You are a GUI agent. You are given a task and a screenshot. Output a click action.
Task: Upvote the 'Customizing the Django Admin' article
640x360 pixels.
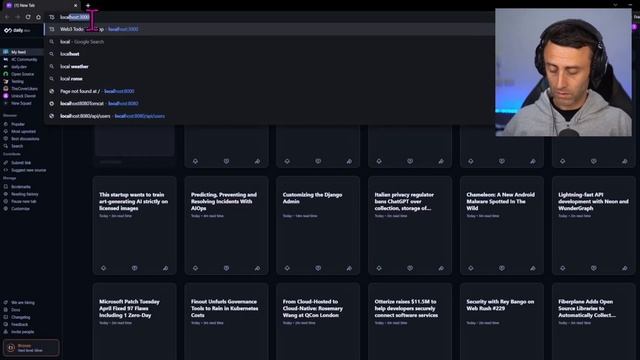(x=287, y=268)
